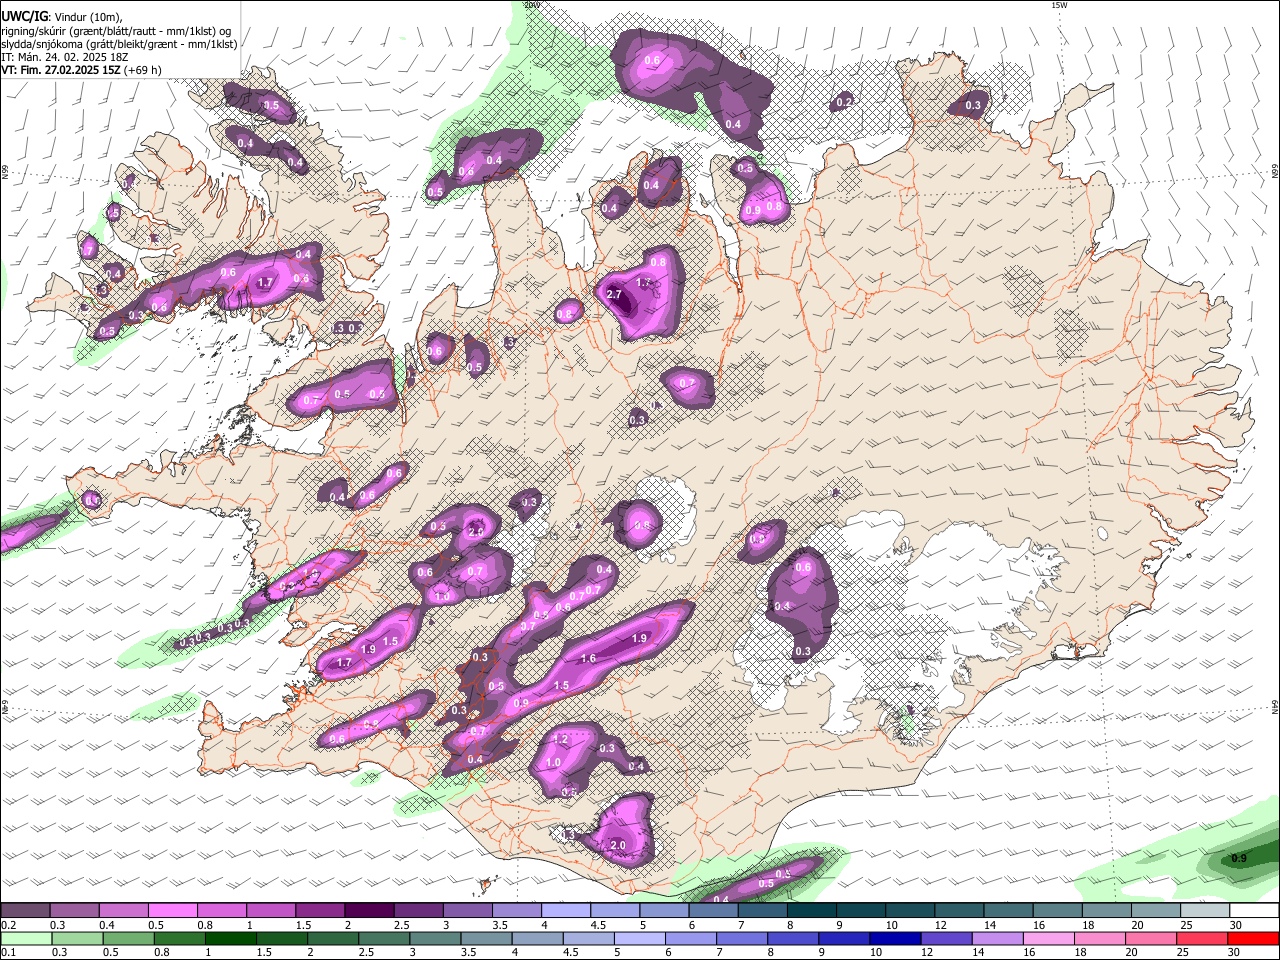Click the '20W' longitude label
The image size is (1280, 960).
(532, 5)
